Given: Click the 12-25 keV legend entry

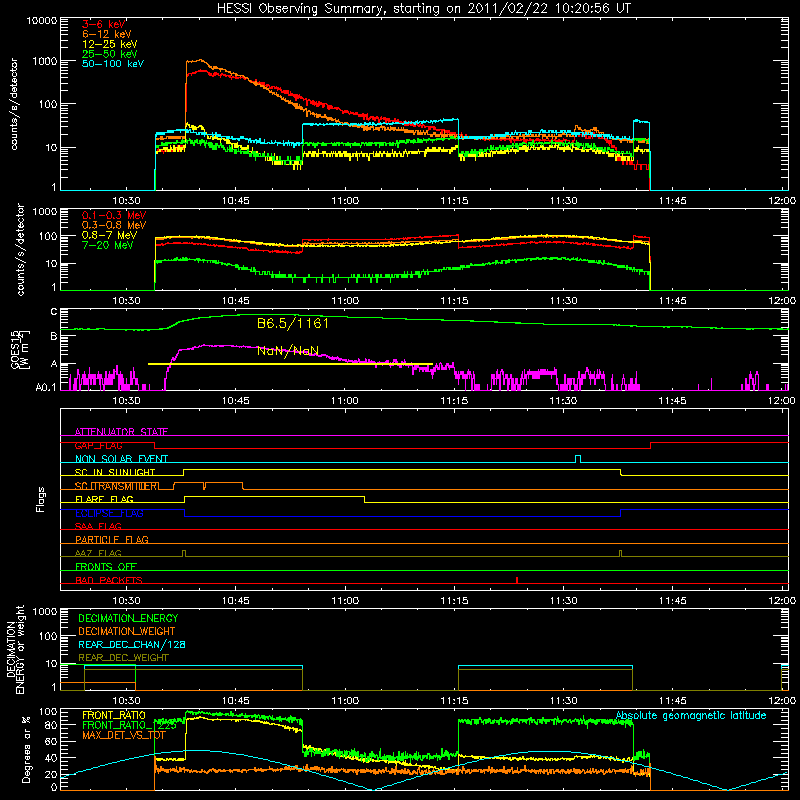Looking at the screenshot, I should [x=110, y=44].
